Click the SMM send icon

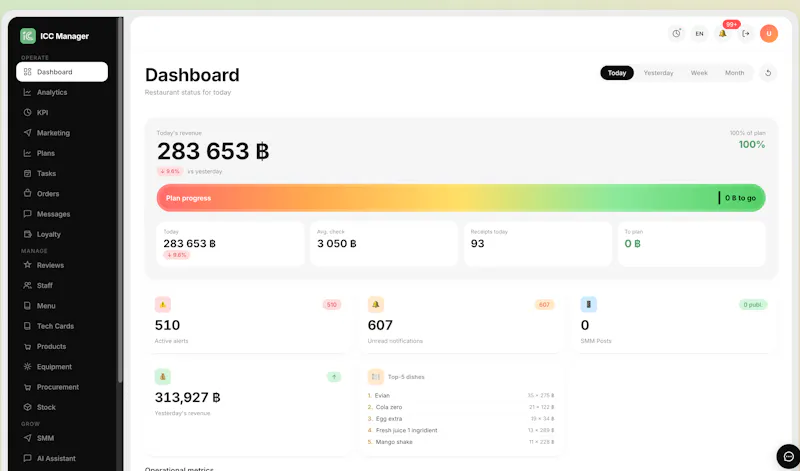click(x=28, y=438)
